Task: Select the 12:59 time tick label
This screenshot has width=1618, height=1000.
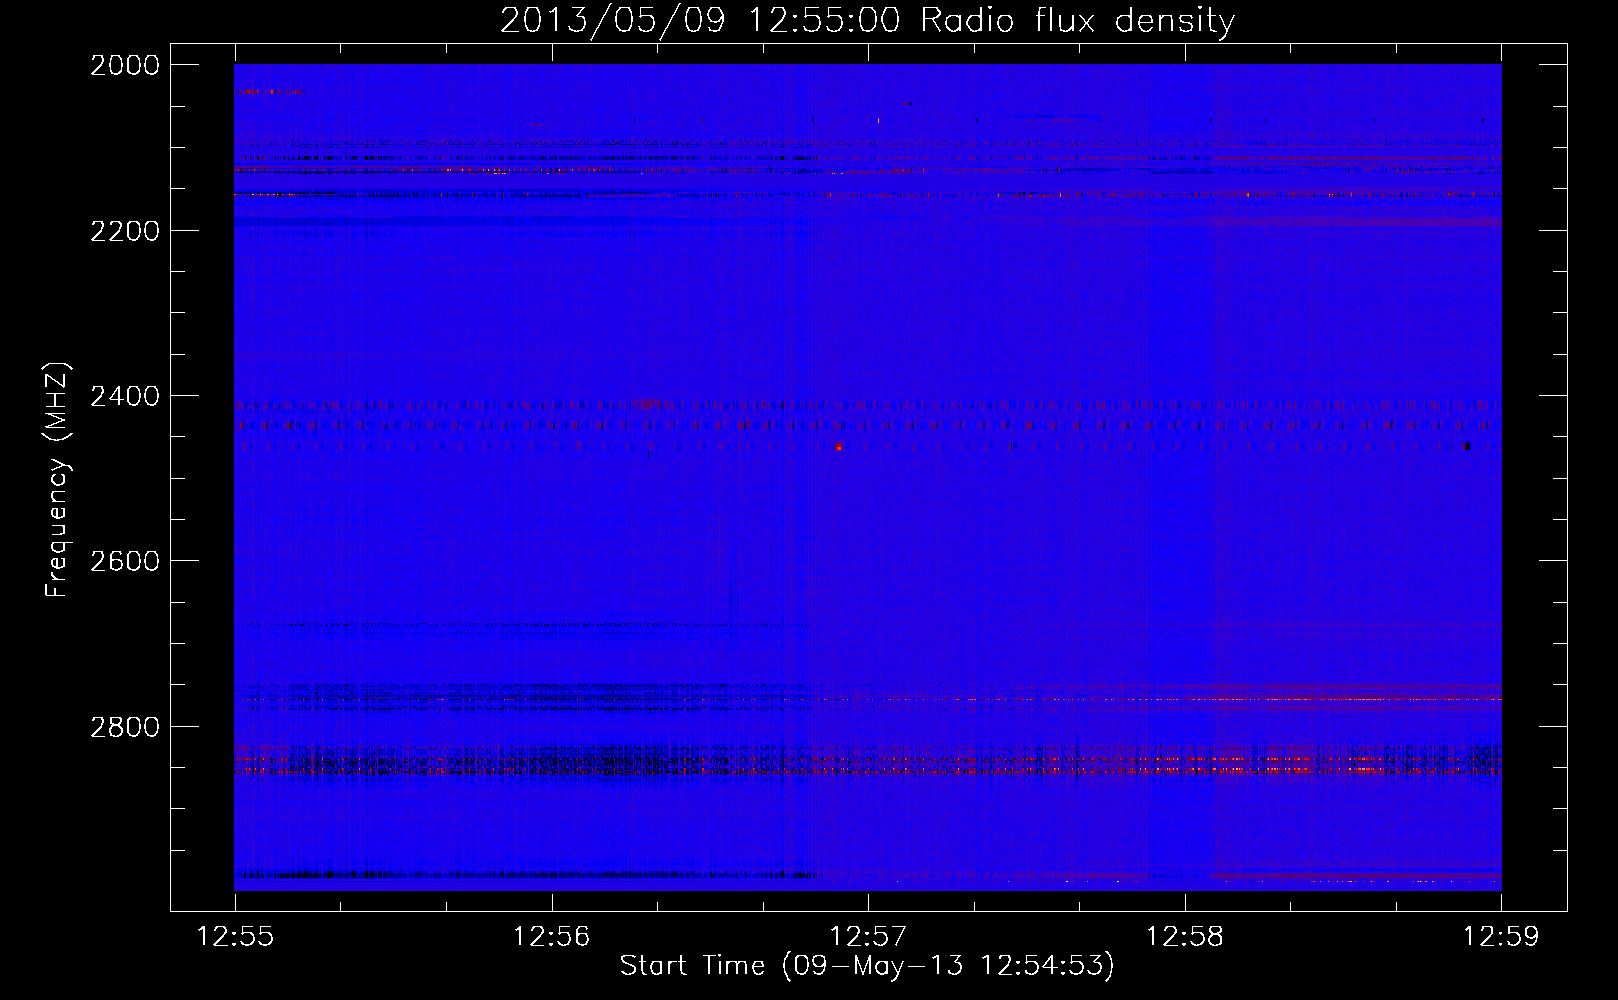Action: pyautogui.click(x=1501, y=937)
